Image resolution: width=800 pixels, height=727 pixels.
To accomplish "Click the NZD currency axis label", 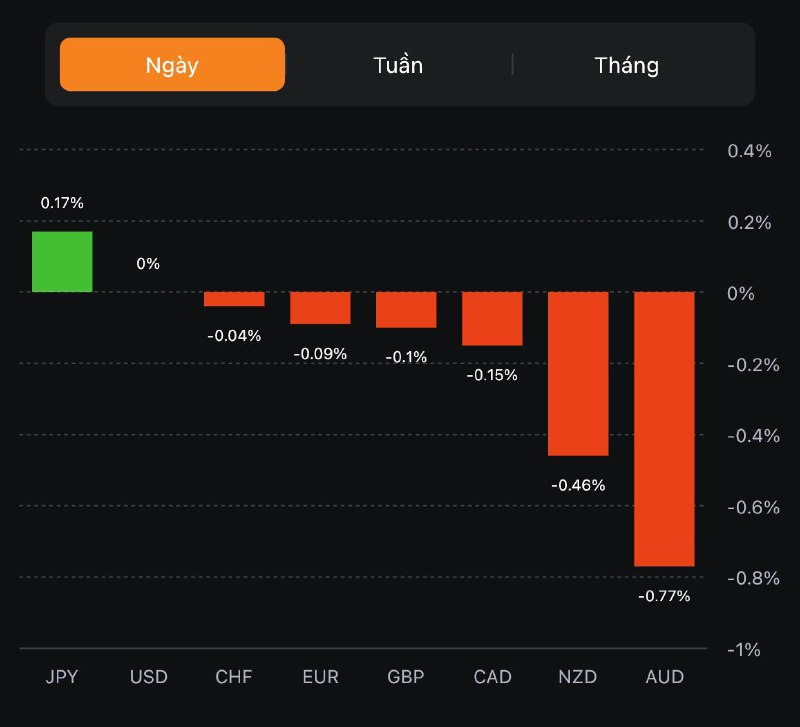I will pos(578,677).
